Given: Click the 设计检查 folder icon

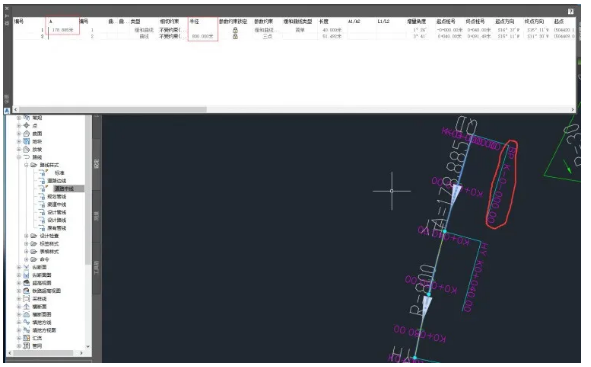Looking at the screenshot, I should point(34,236).
